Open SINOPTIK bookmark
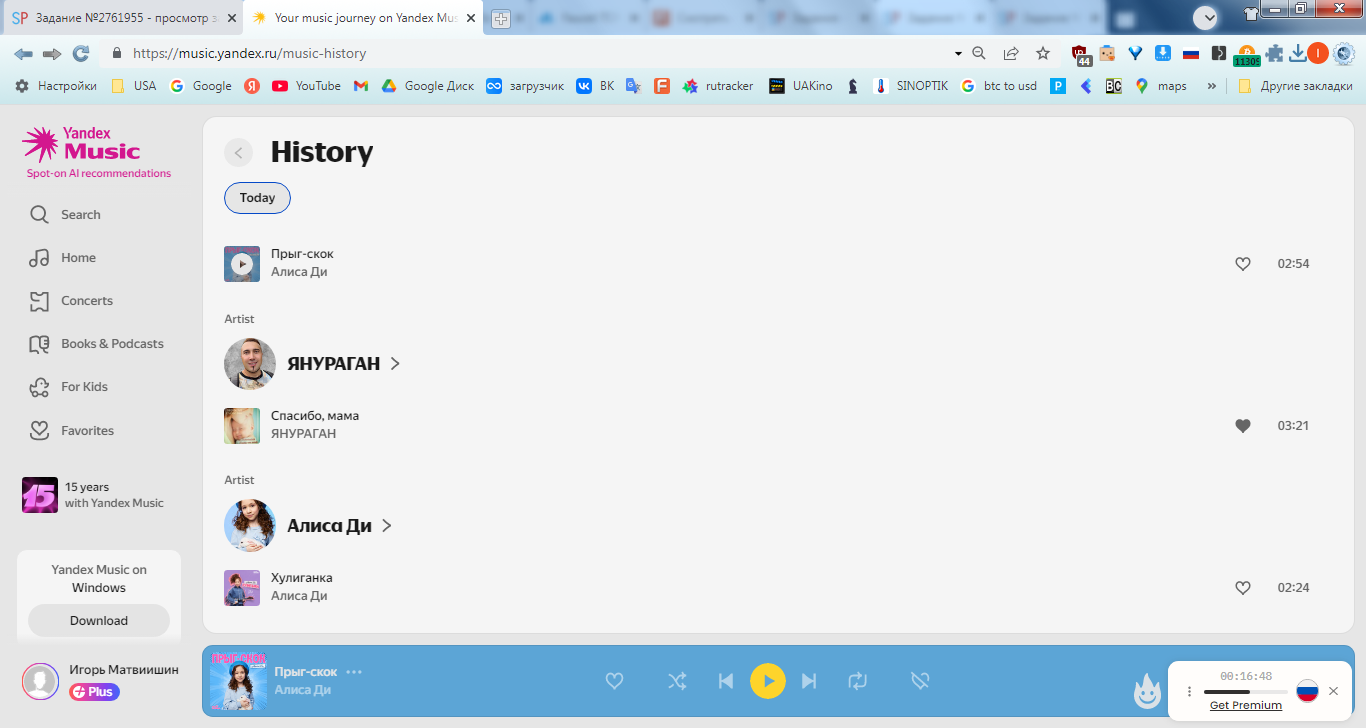Viewport: 1366px width, 728px height. 910,86
